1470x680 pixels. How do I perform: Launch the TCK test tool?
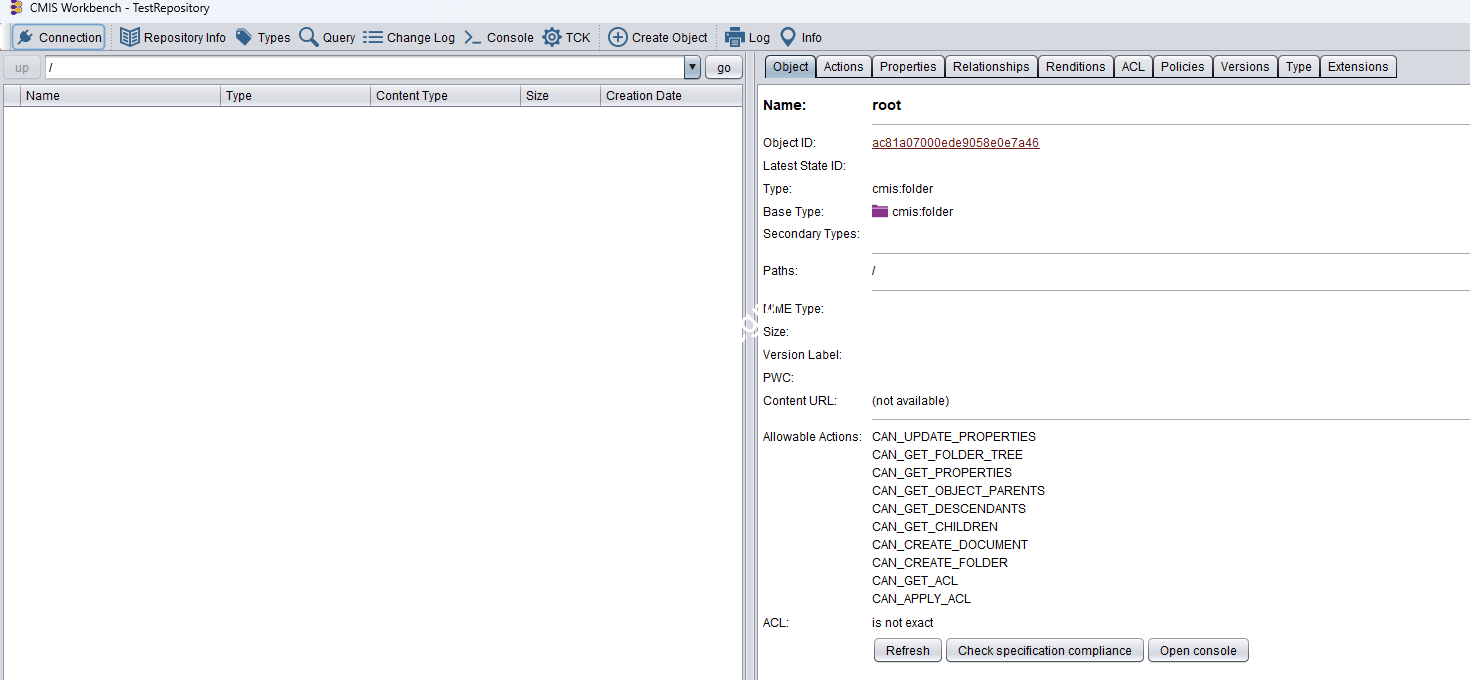coord(567,36)
